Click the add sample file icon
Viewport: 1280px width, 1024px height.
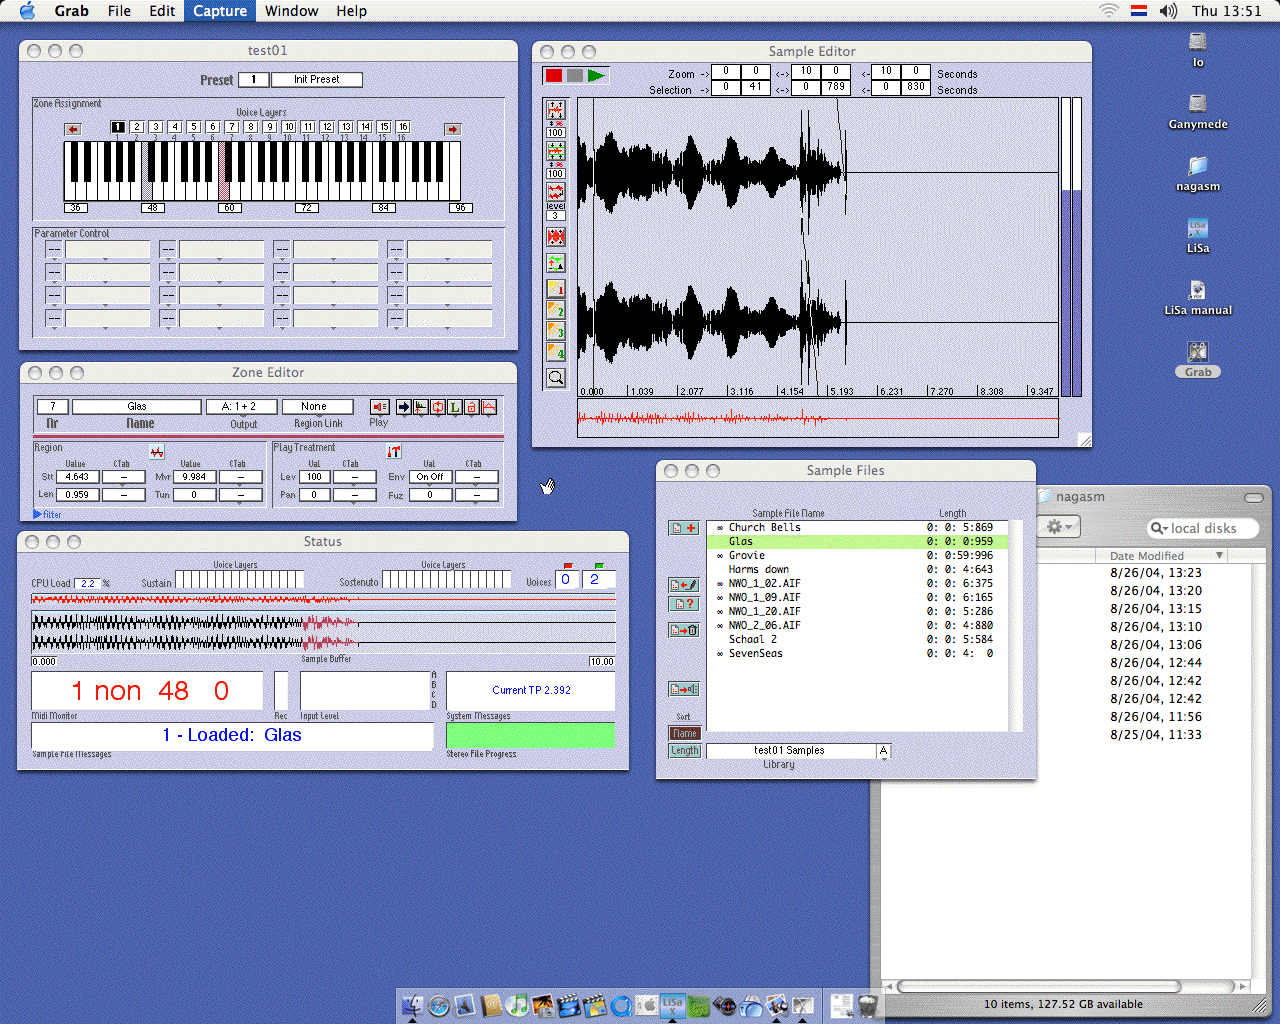tap(684, 528)
